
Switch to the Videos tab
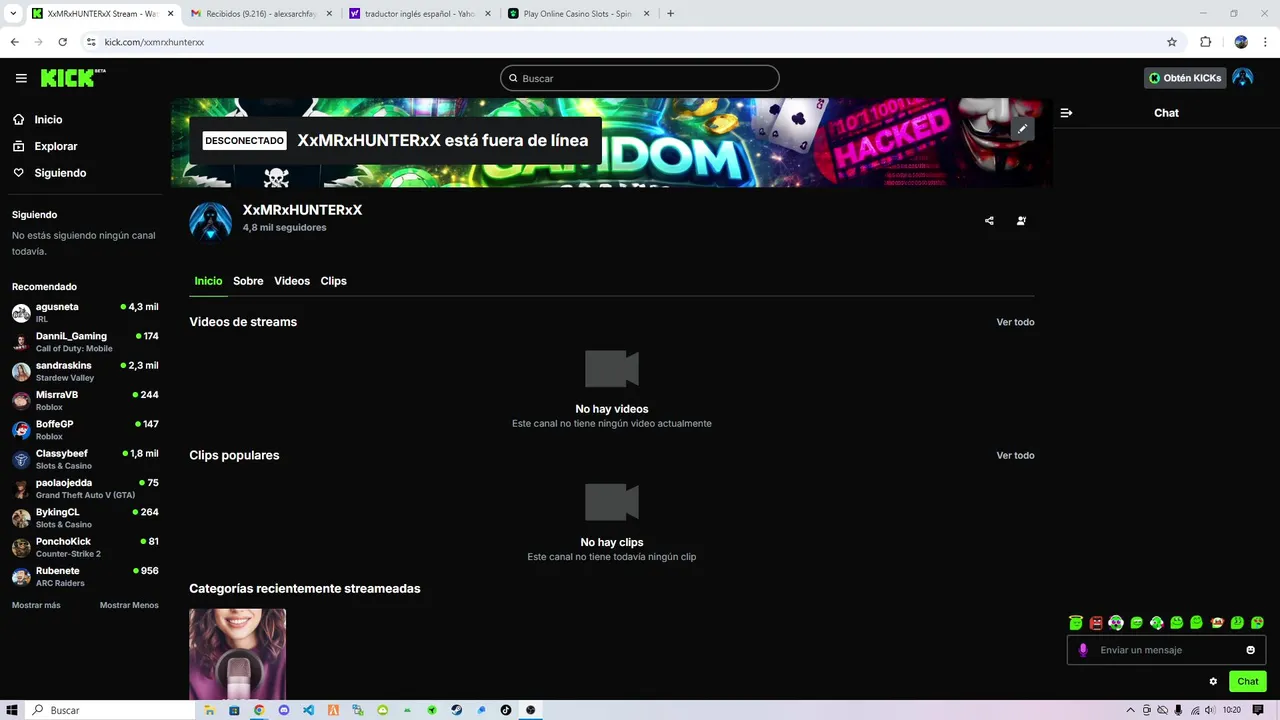point(292,281)
